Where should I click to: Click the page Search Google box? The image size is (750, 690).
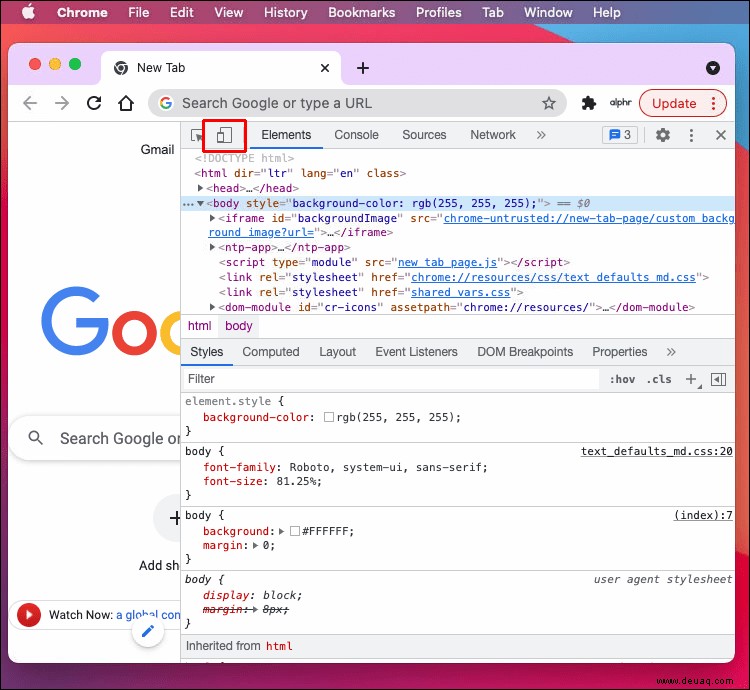(96, 438)
